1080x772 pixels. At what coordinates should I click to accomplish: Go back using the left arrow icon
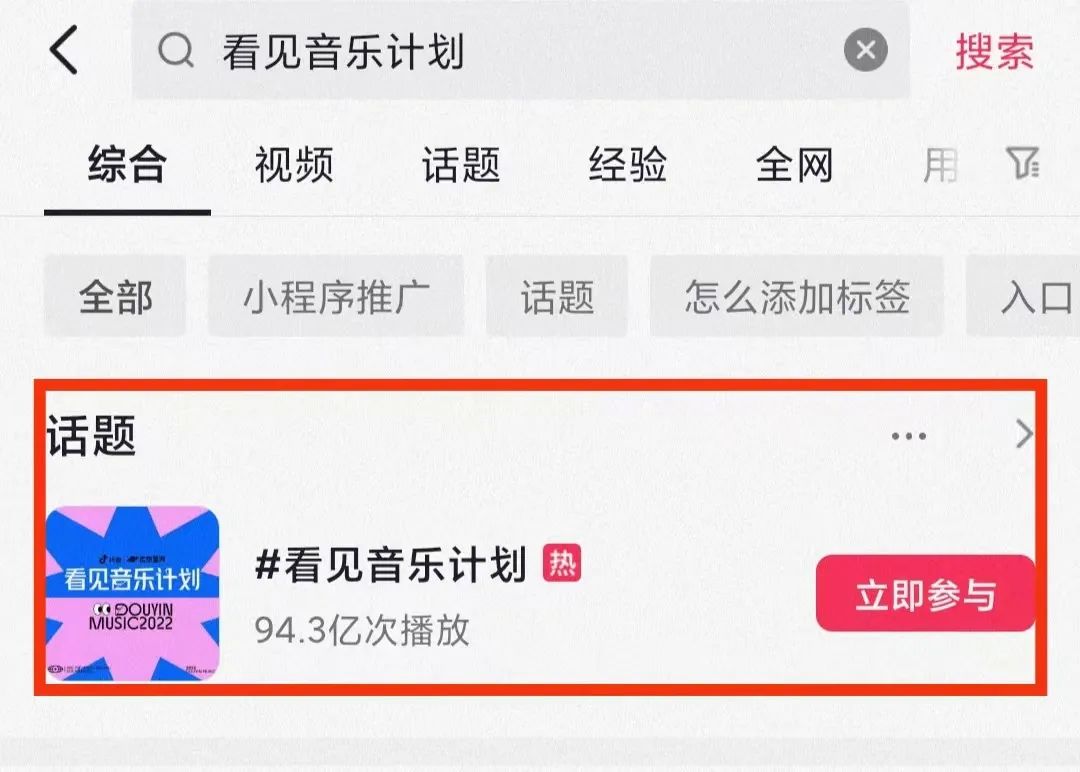tap(64, 50)
